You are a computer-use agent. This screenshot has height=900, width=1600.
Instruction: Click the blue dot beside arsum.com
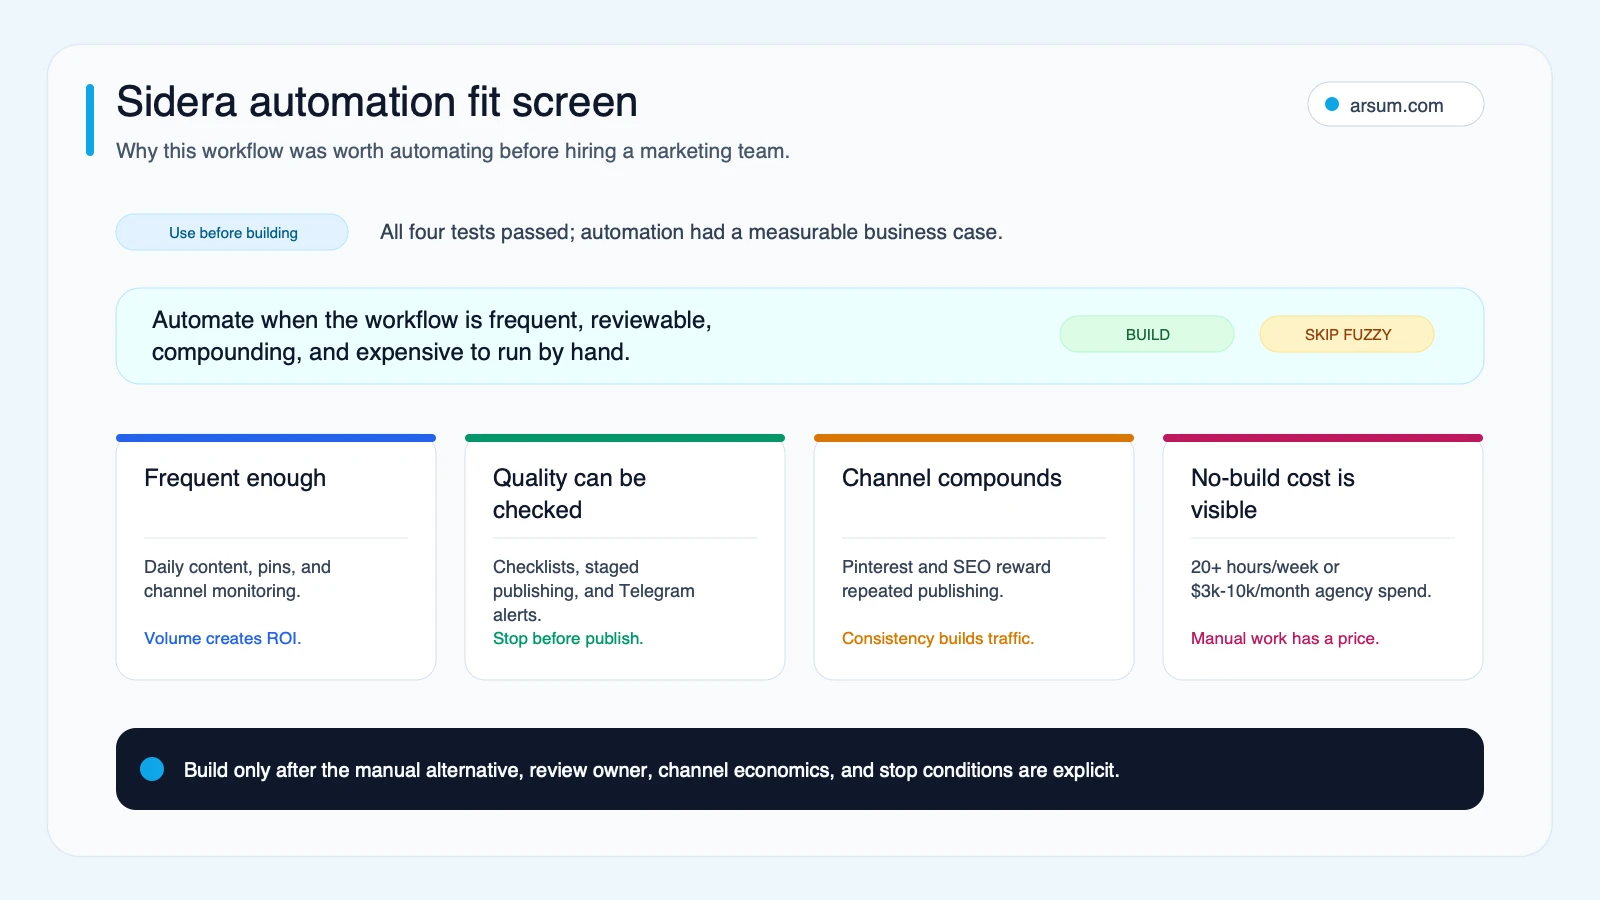tap(1332, 104)
